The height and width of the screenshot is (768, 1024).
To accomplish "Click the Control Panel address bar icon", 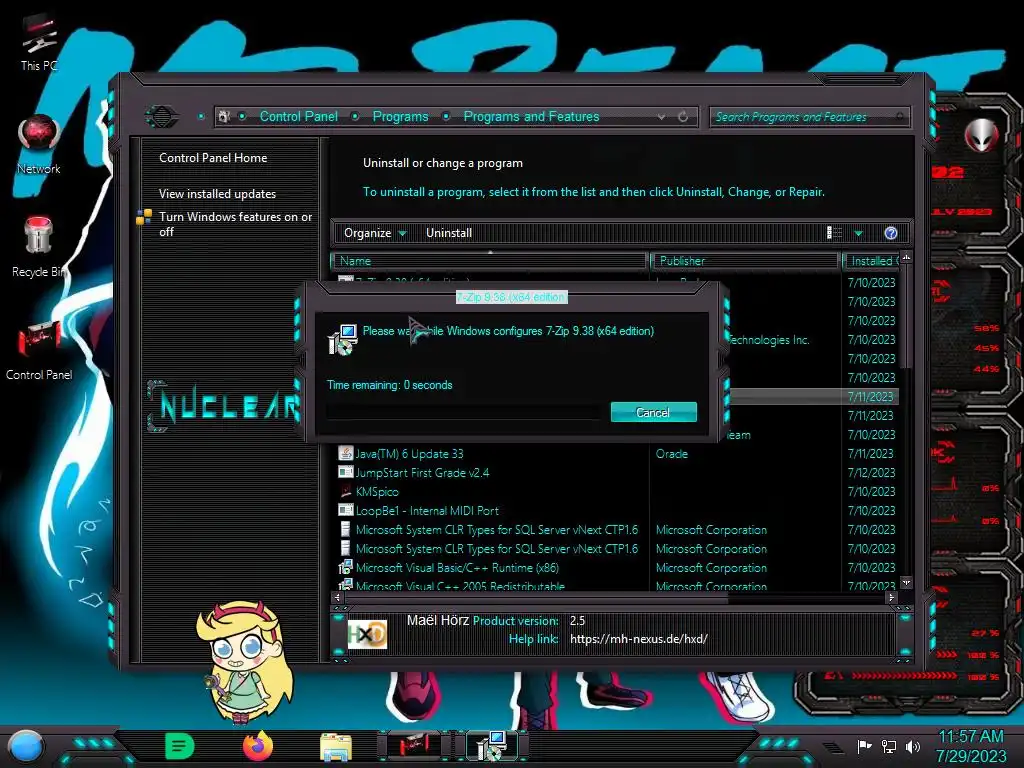I will 224,117.
